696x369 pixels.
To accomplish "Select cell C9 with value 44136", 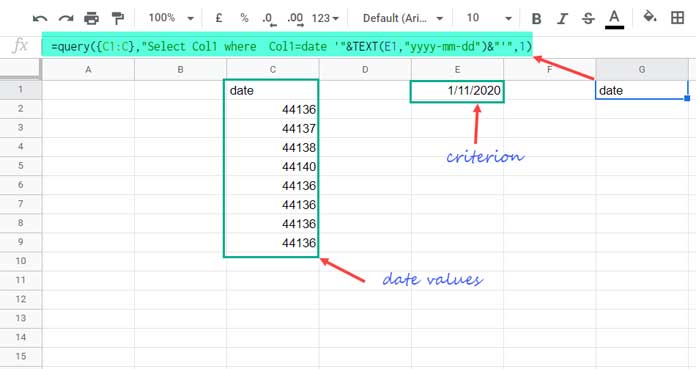I will pos(273,243).
